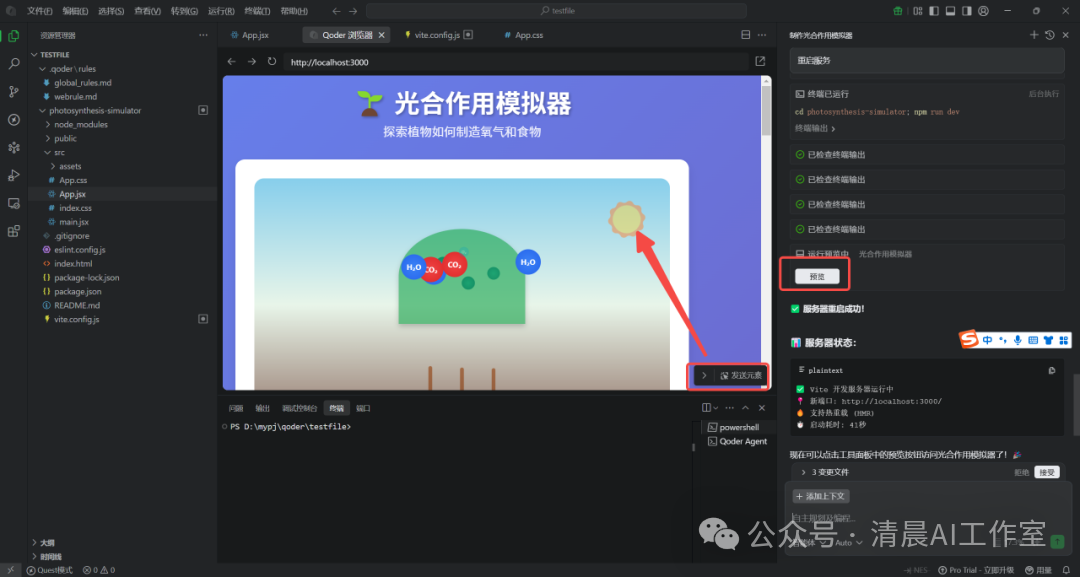Click 接受 to accept the file changes

coord(1047,472)
